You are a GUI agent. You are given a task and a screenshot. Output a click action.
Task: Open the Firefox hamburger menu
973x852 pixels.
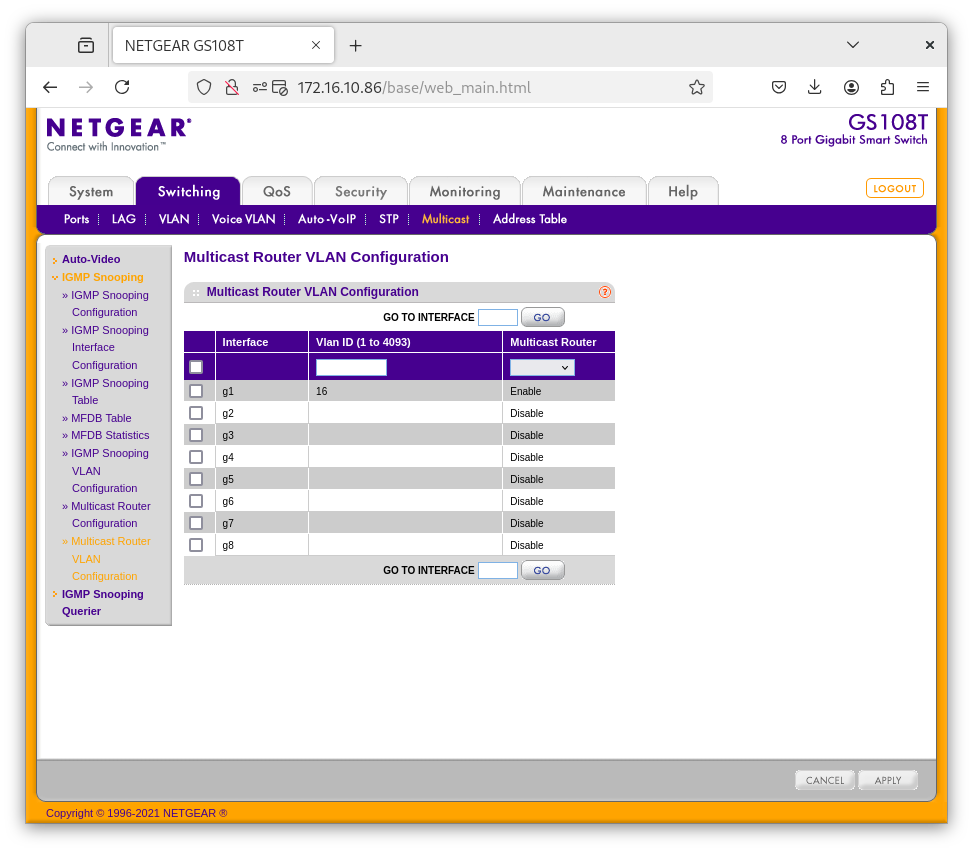click(923, 87)
